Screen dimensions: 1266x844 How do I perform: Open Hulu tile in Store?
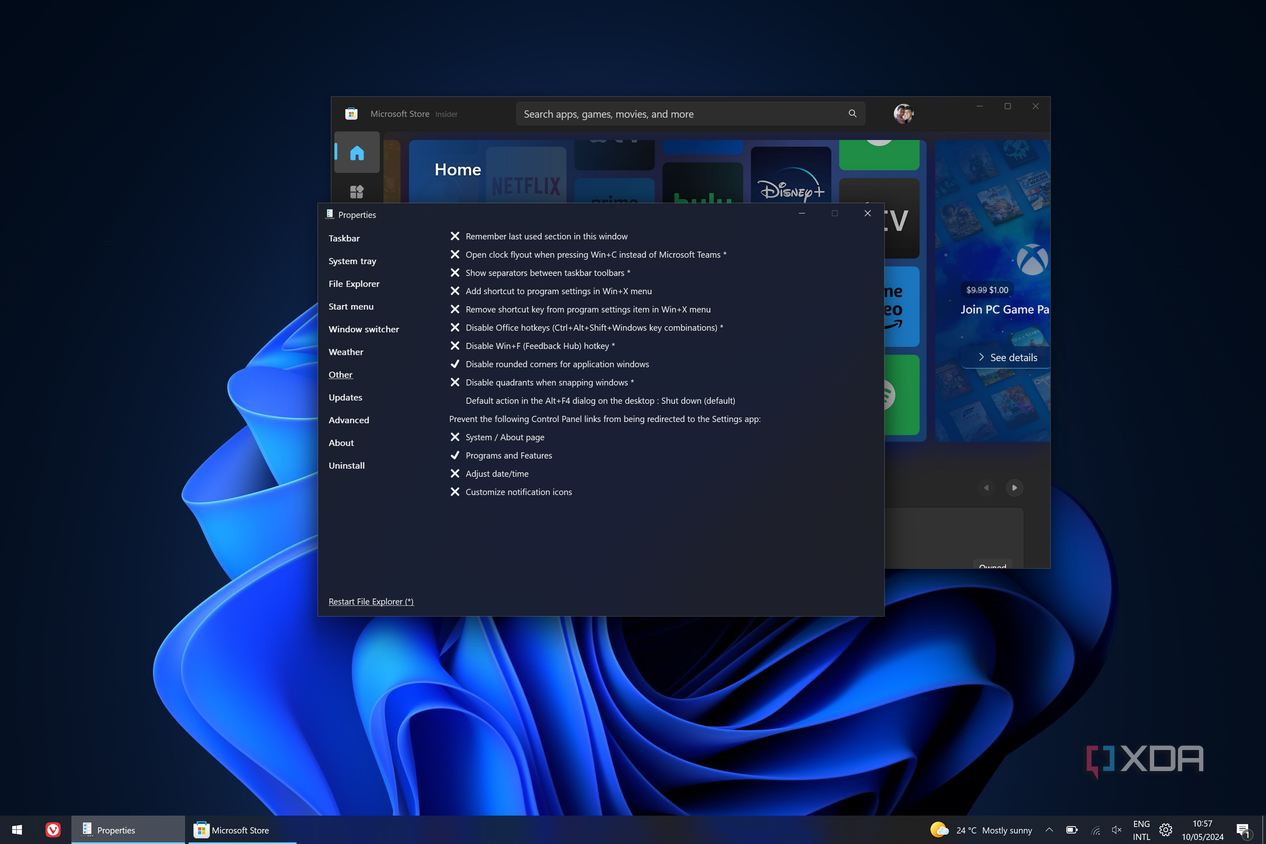tap(703, 185)
